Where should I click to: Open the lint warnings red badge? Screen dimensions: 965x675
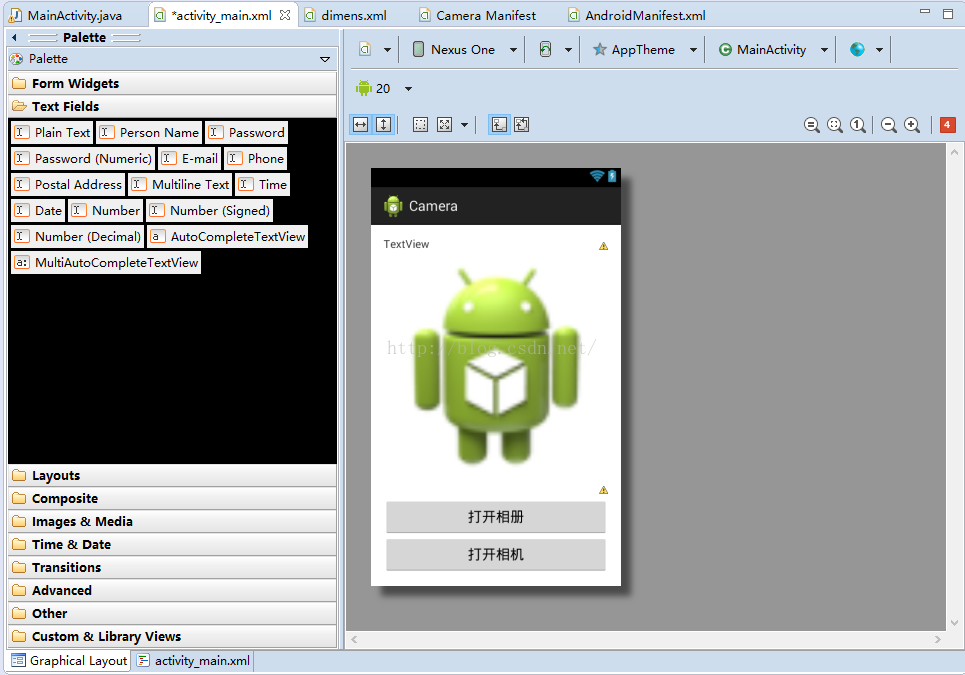click(x=947, y=125)
